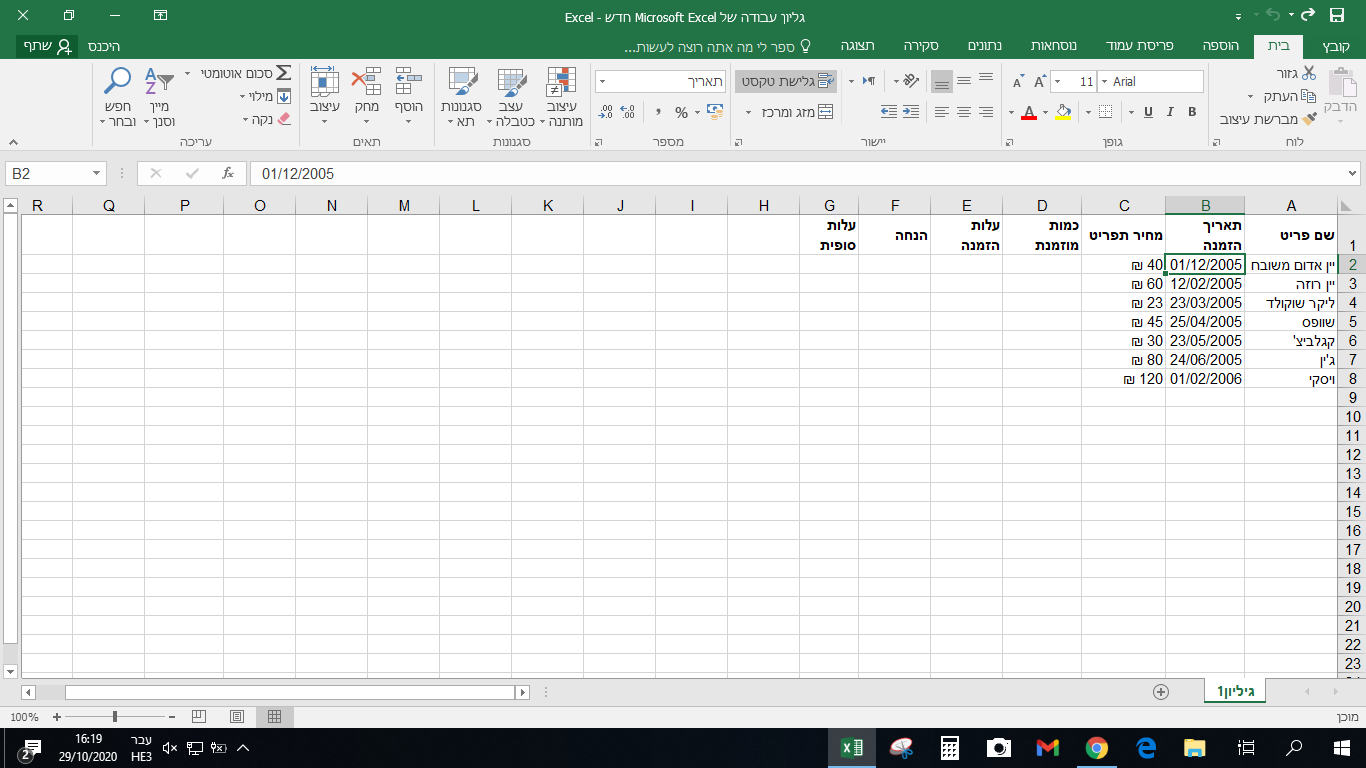Click the increase decimal icon
This screenshot has width=1366, height=768.
(628, 113)
